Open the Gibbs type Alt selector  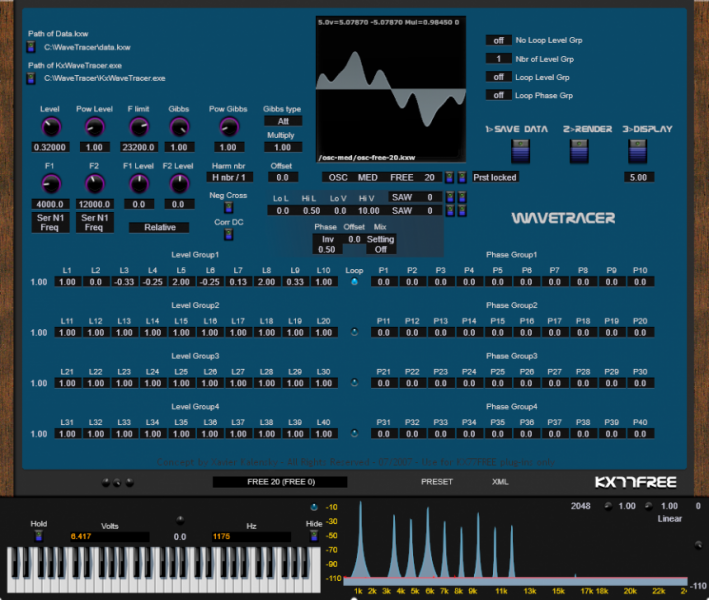tap(283, 121)
